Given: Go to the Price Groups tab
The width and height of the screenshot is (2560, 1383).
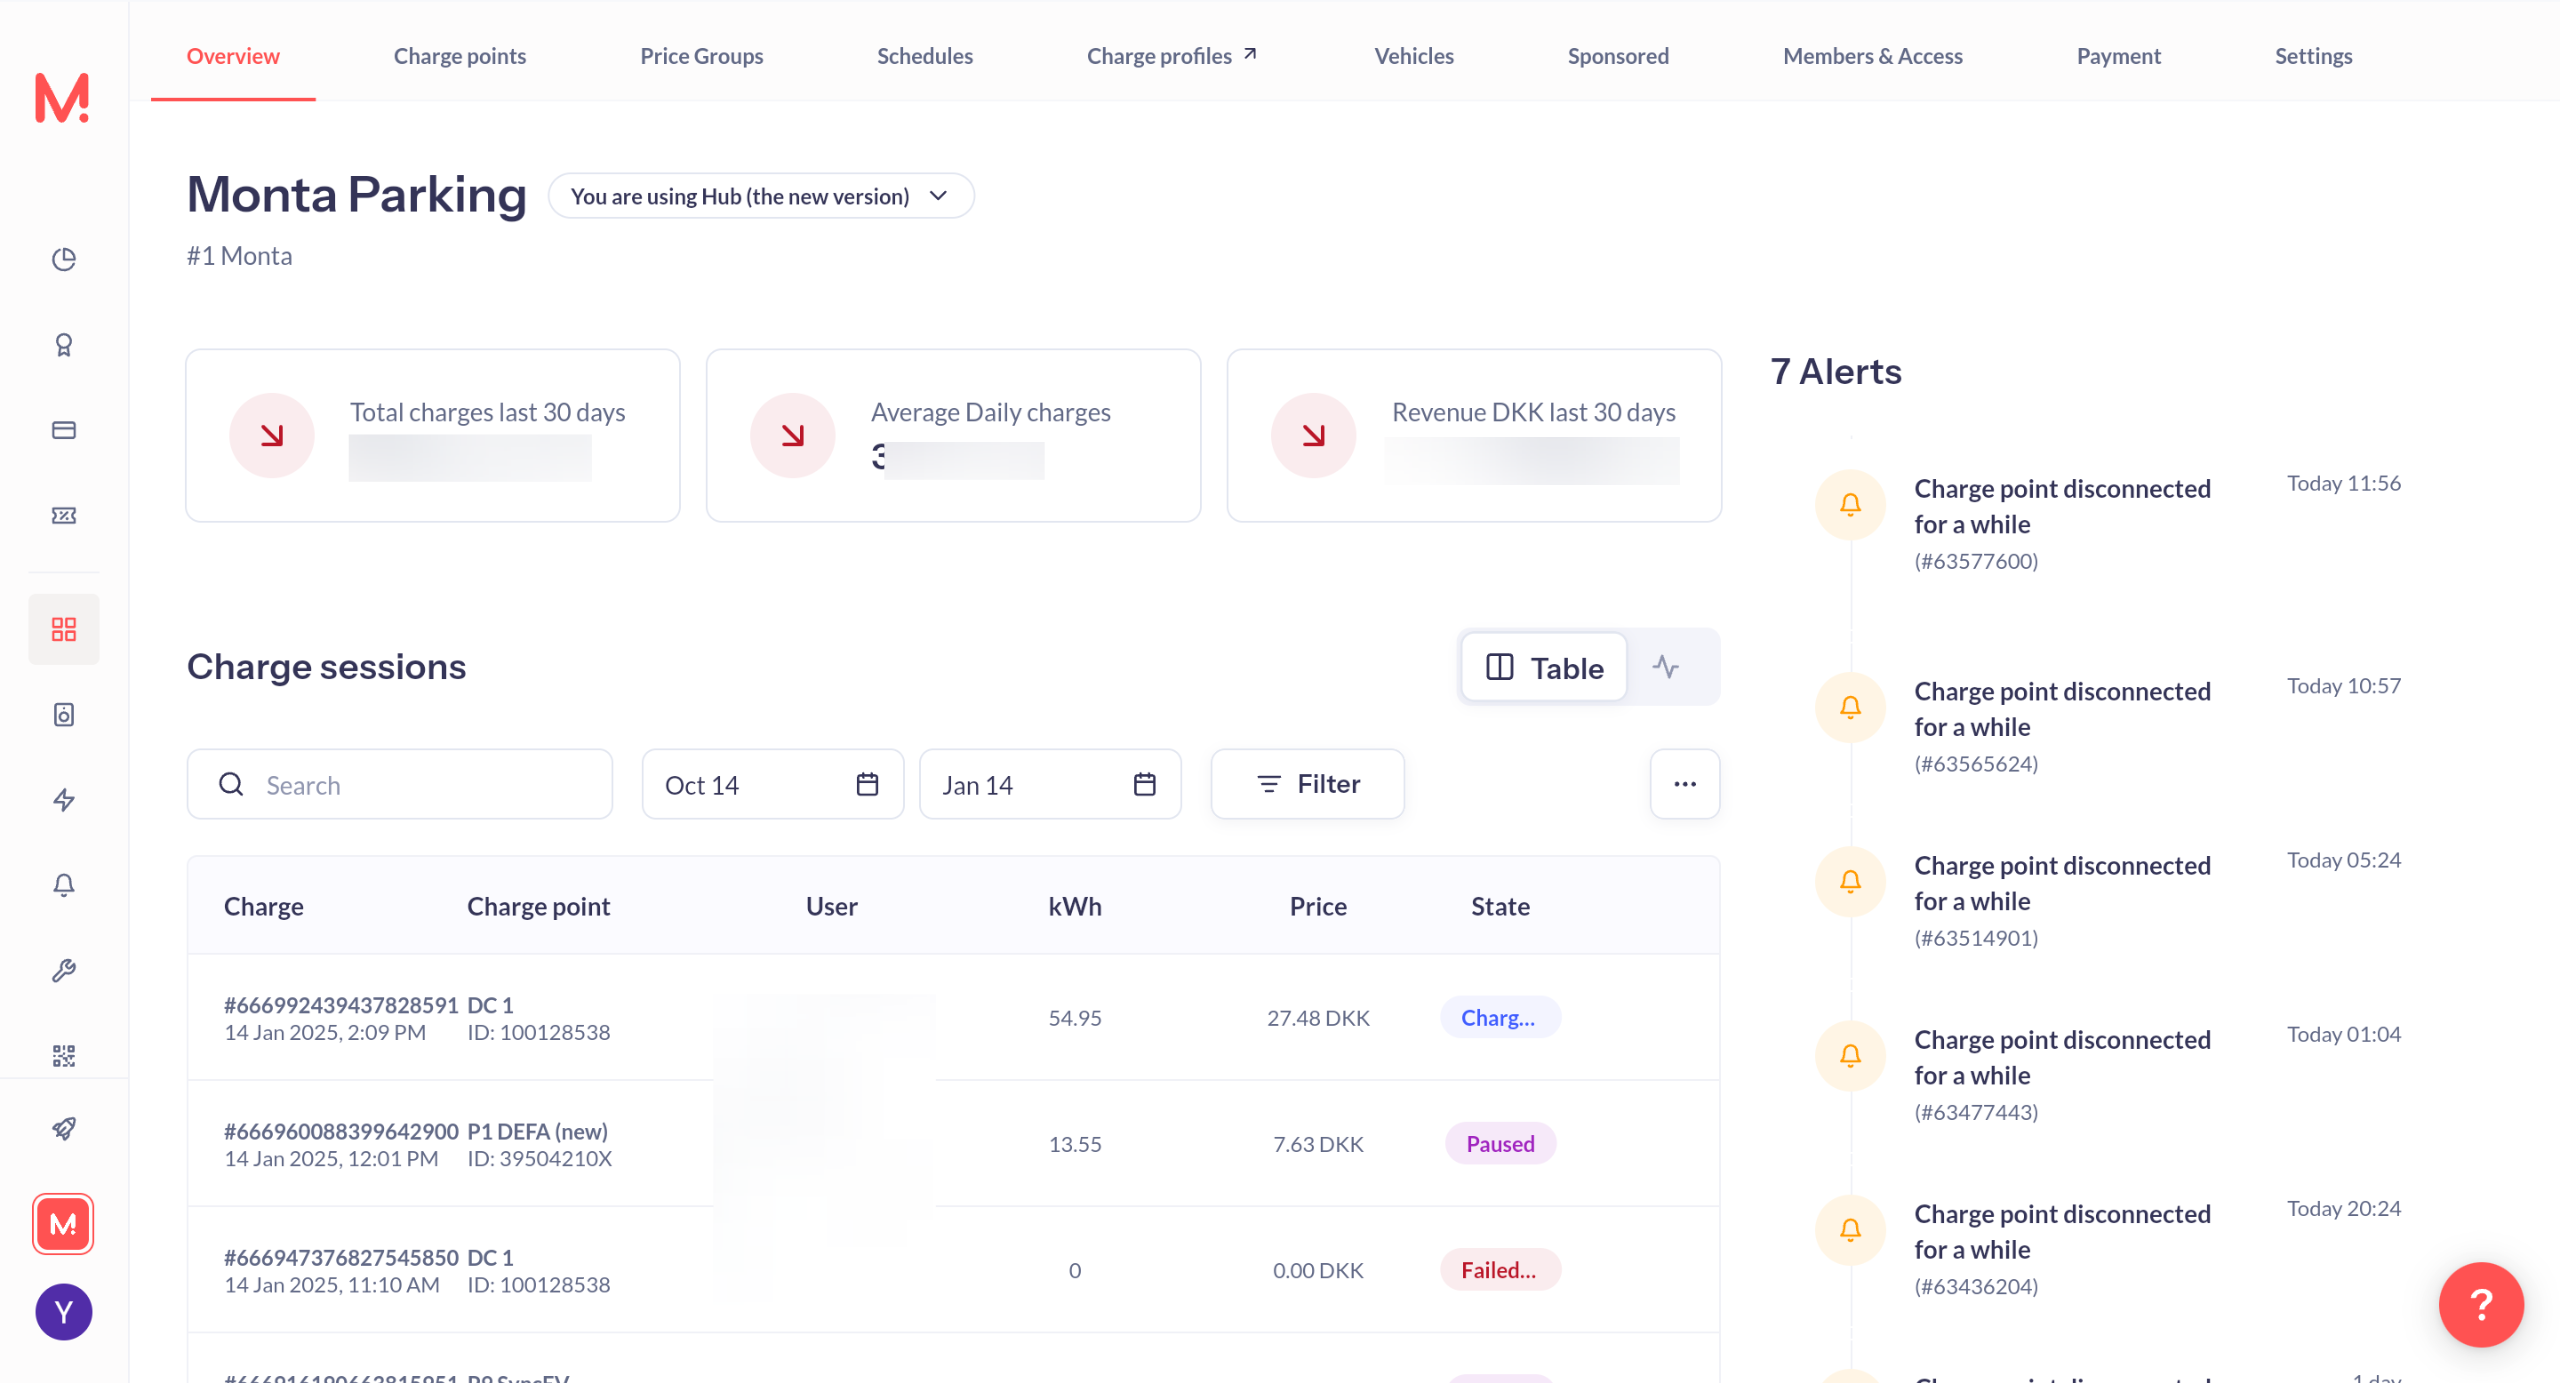Looking at the screenshot, I should pos(701,56).
